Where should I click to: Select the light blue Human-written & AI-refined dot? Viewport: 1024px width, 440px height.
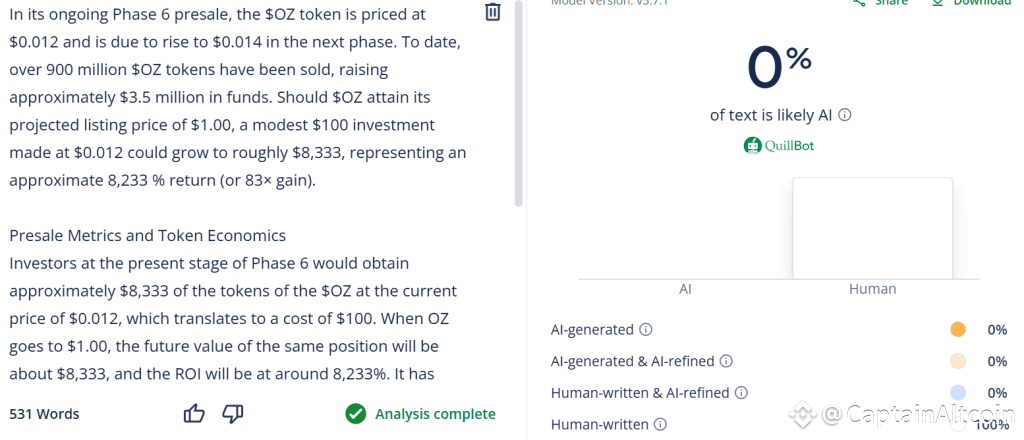click(958, 393)
